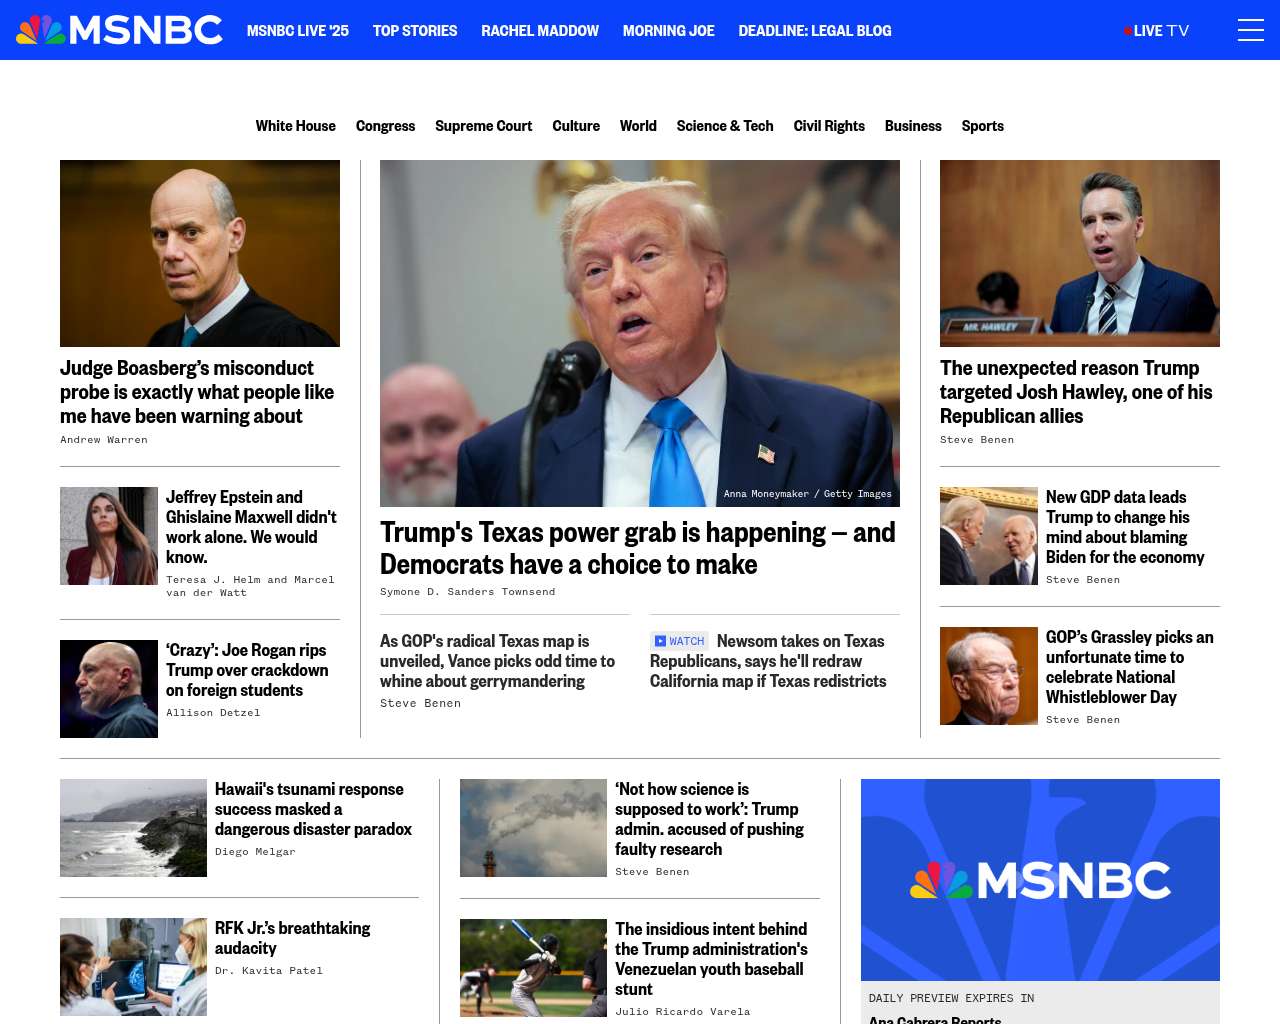Click Joe Rogan story thumbnail
The image size is (1280, 1024).
(x=109, y=689)
